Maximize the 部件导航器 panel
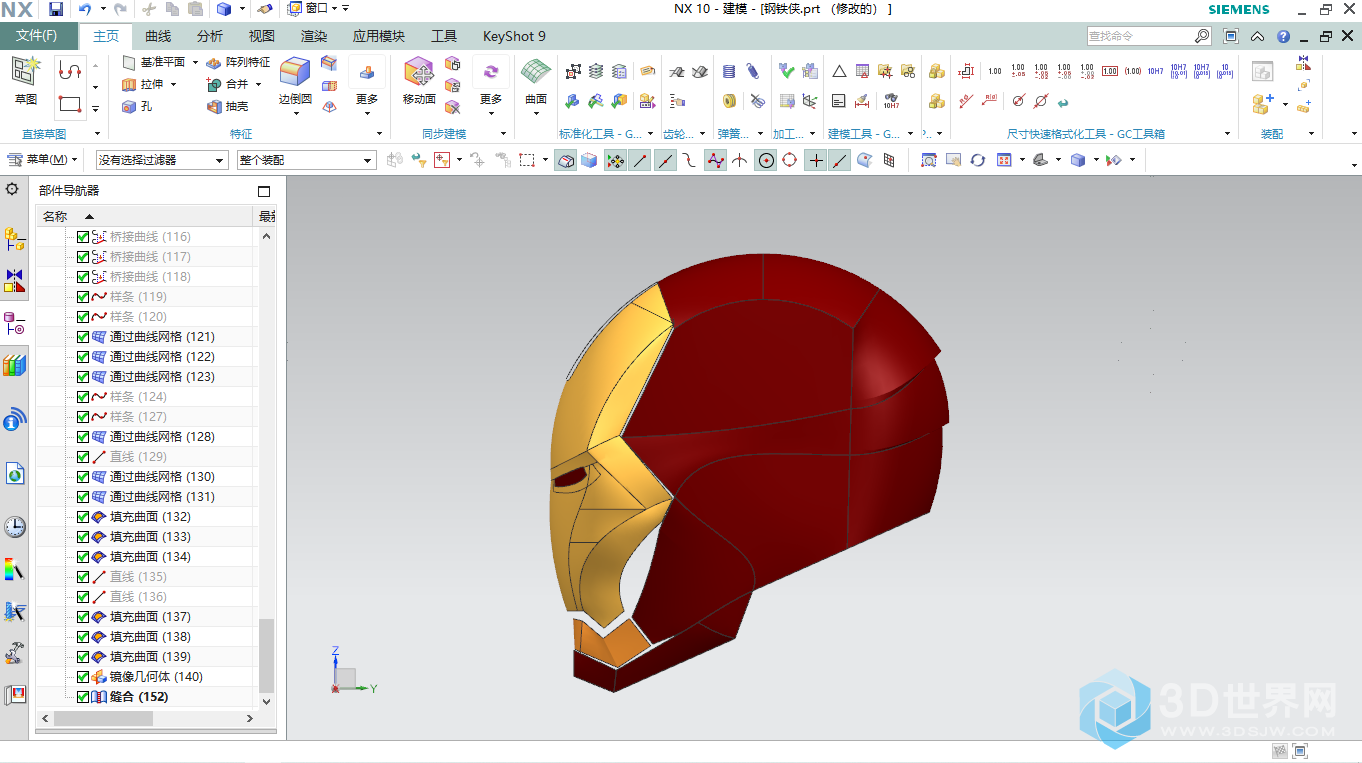 (264, 191)
